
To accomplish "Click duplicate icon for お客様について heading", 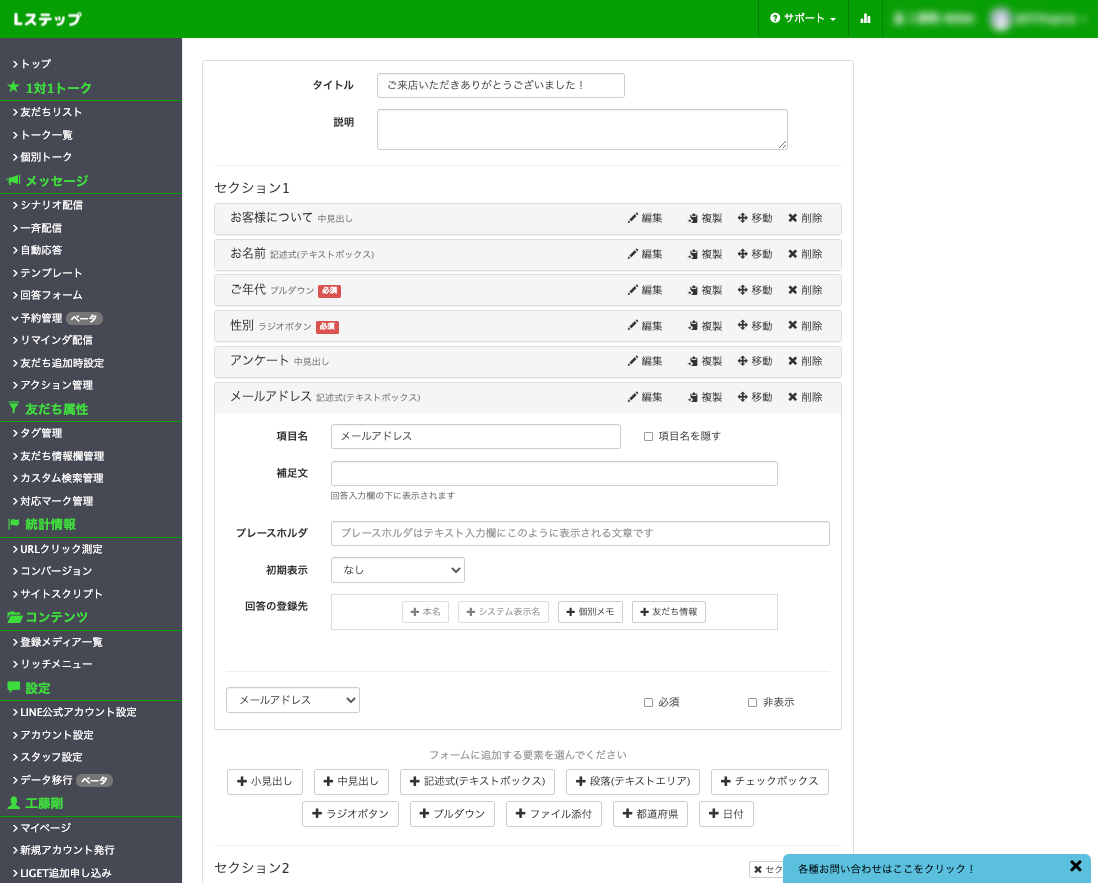I will [x=693, y=218].
